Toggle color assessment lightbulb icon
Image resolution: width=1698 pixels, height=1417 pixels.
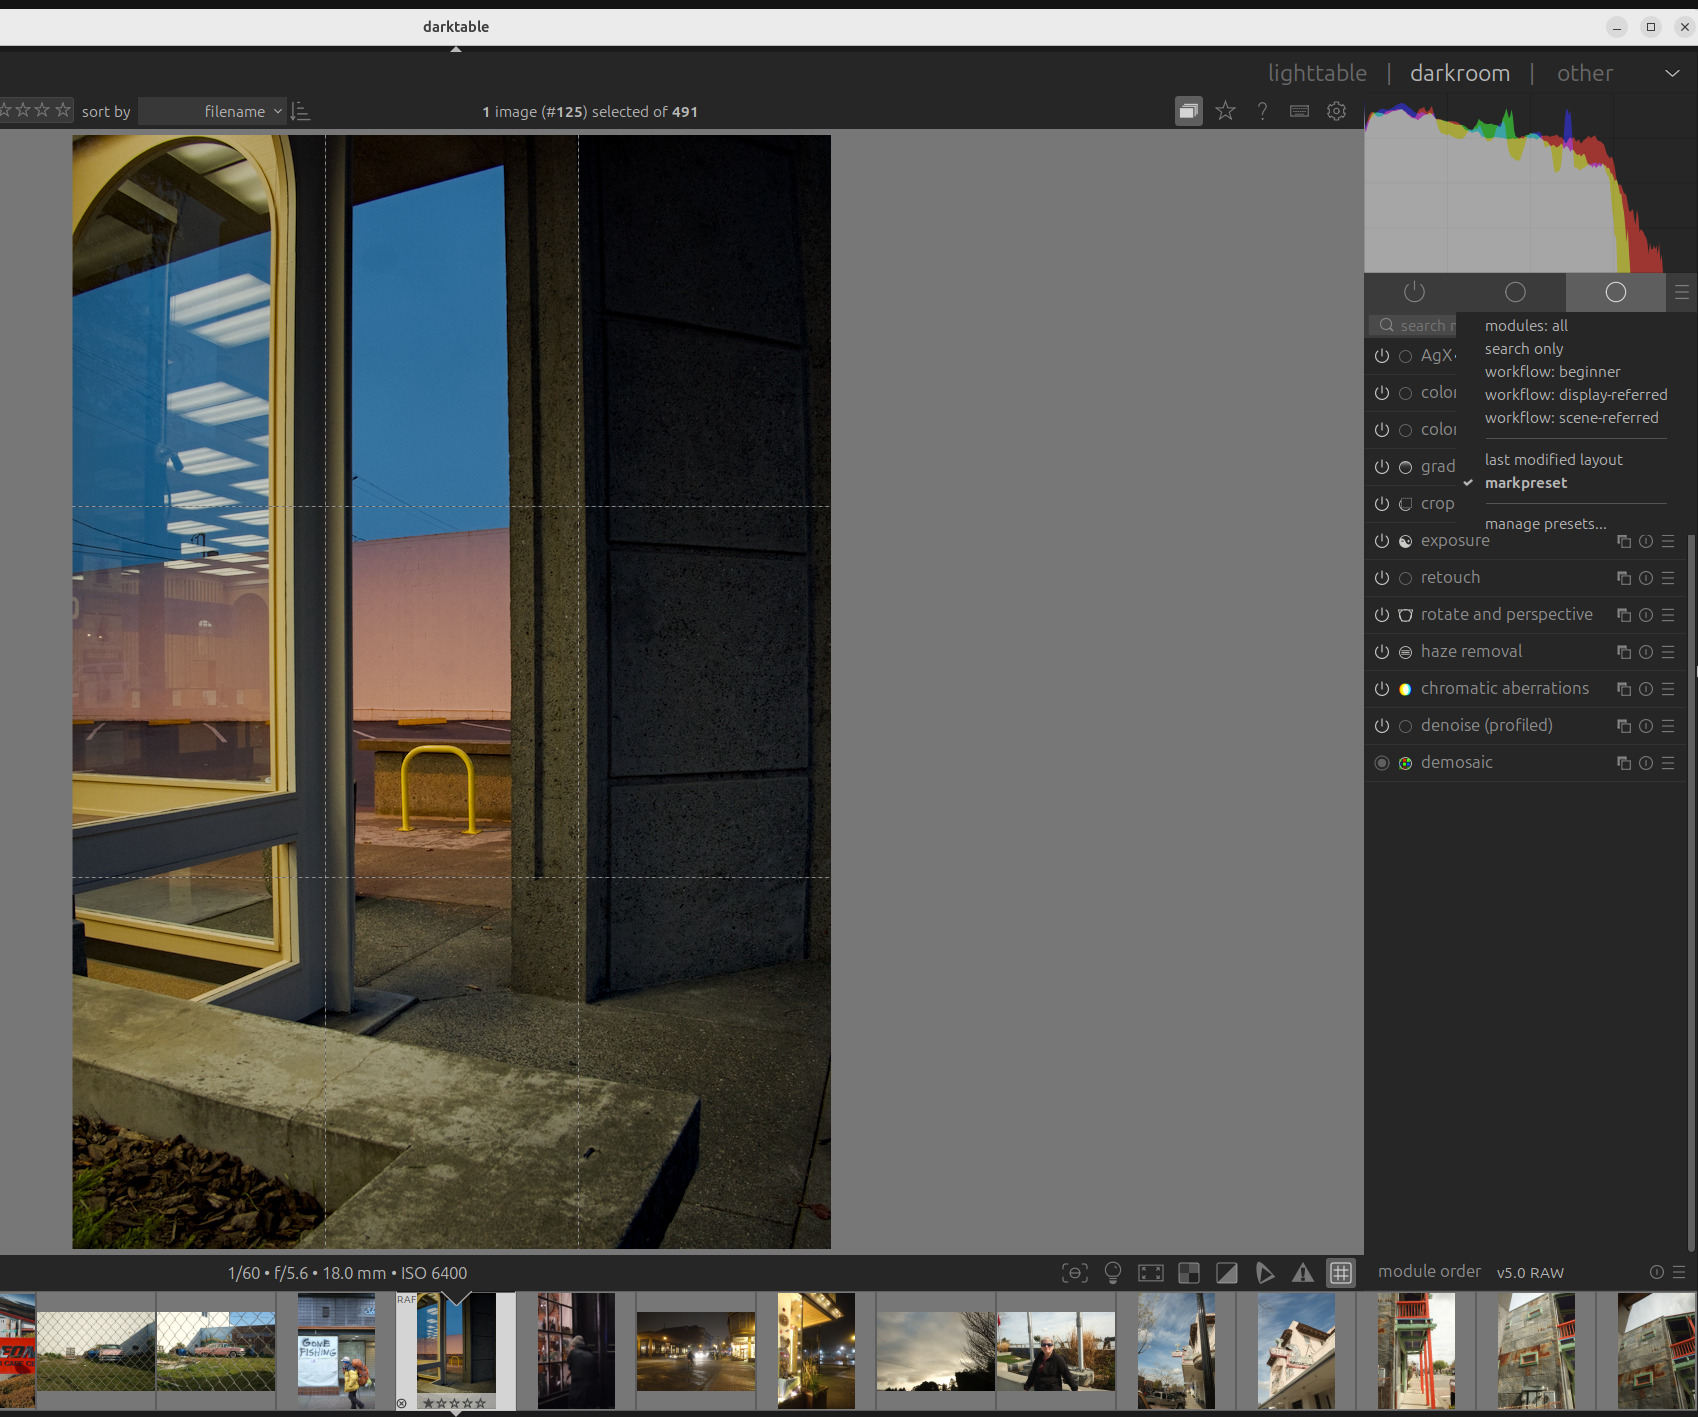click(x=1113, y=1273)
